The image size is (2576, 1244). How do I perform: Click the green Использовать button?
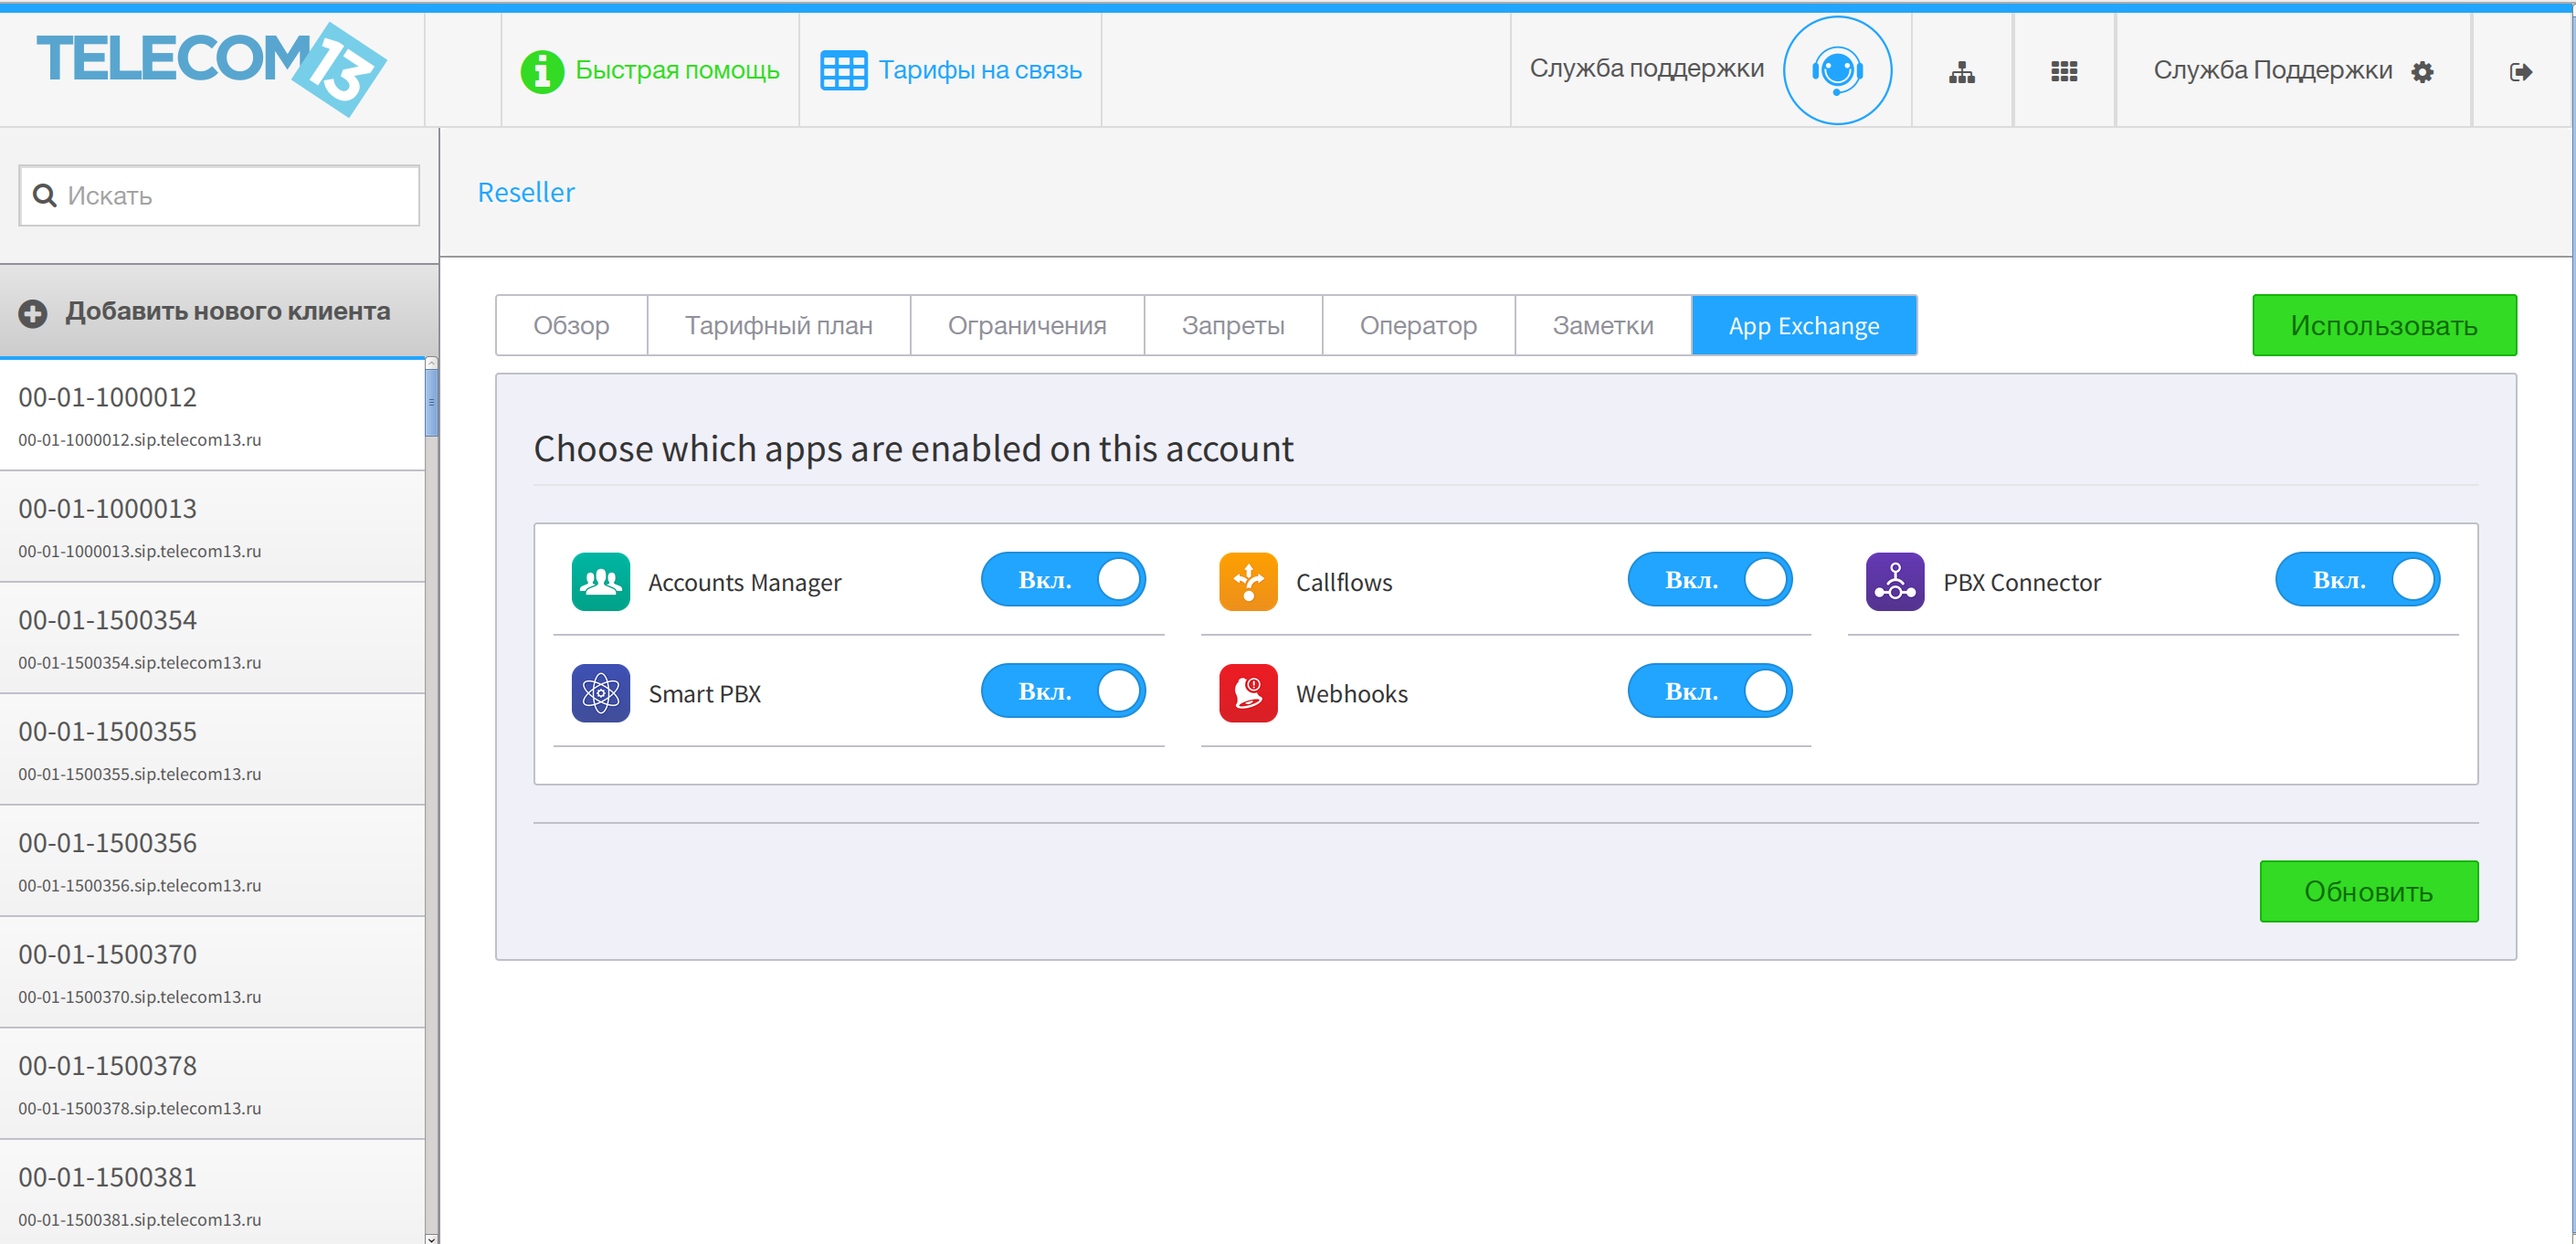[2384, 325]
